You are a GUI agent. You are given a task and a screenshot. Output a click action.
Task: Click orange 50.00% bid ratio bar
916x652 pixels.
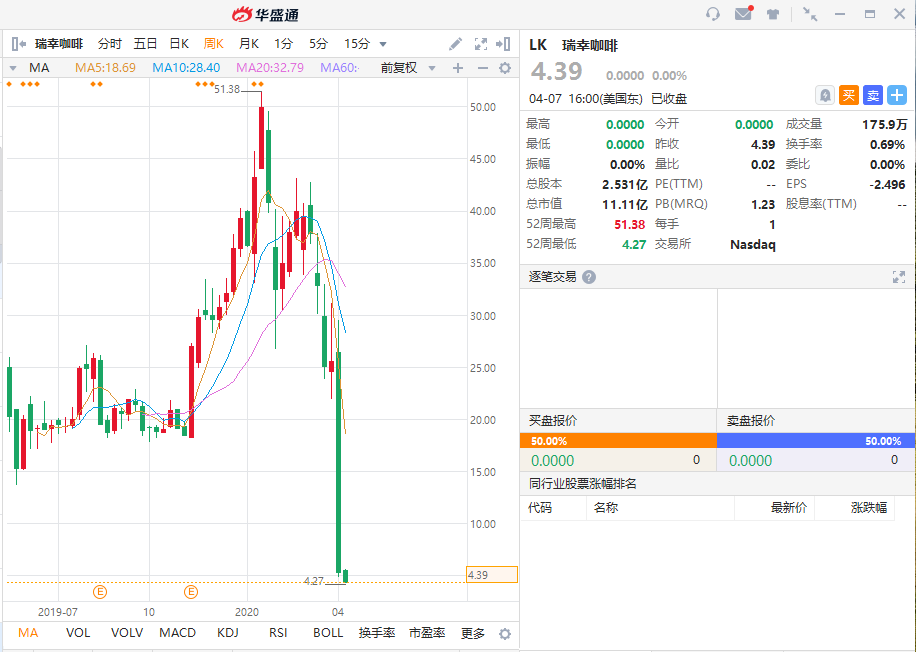coord(618,441)
